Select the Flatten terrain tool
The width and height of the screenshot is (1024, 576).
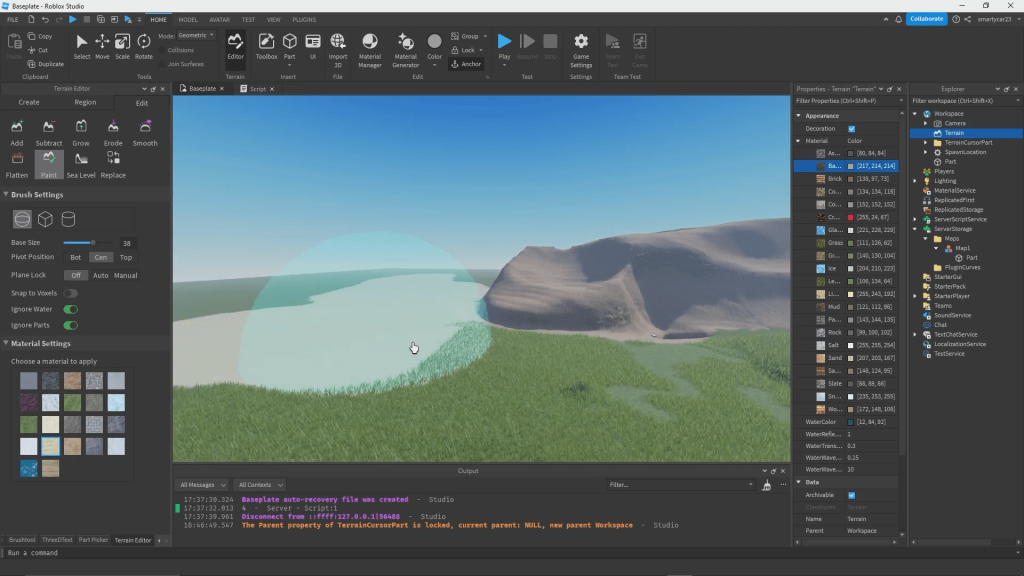coord(17,165)
